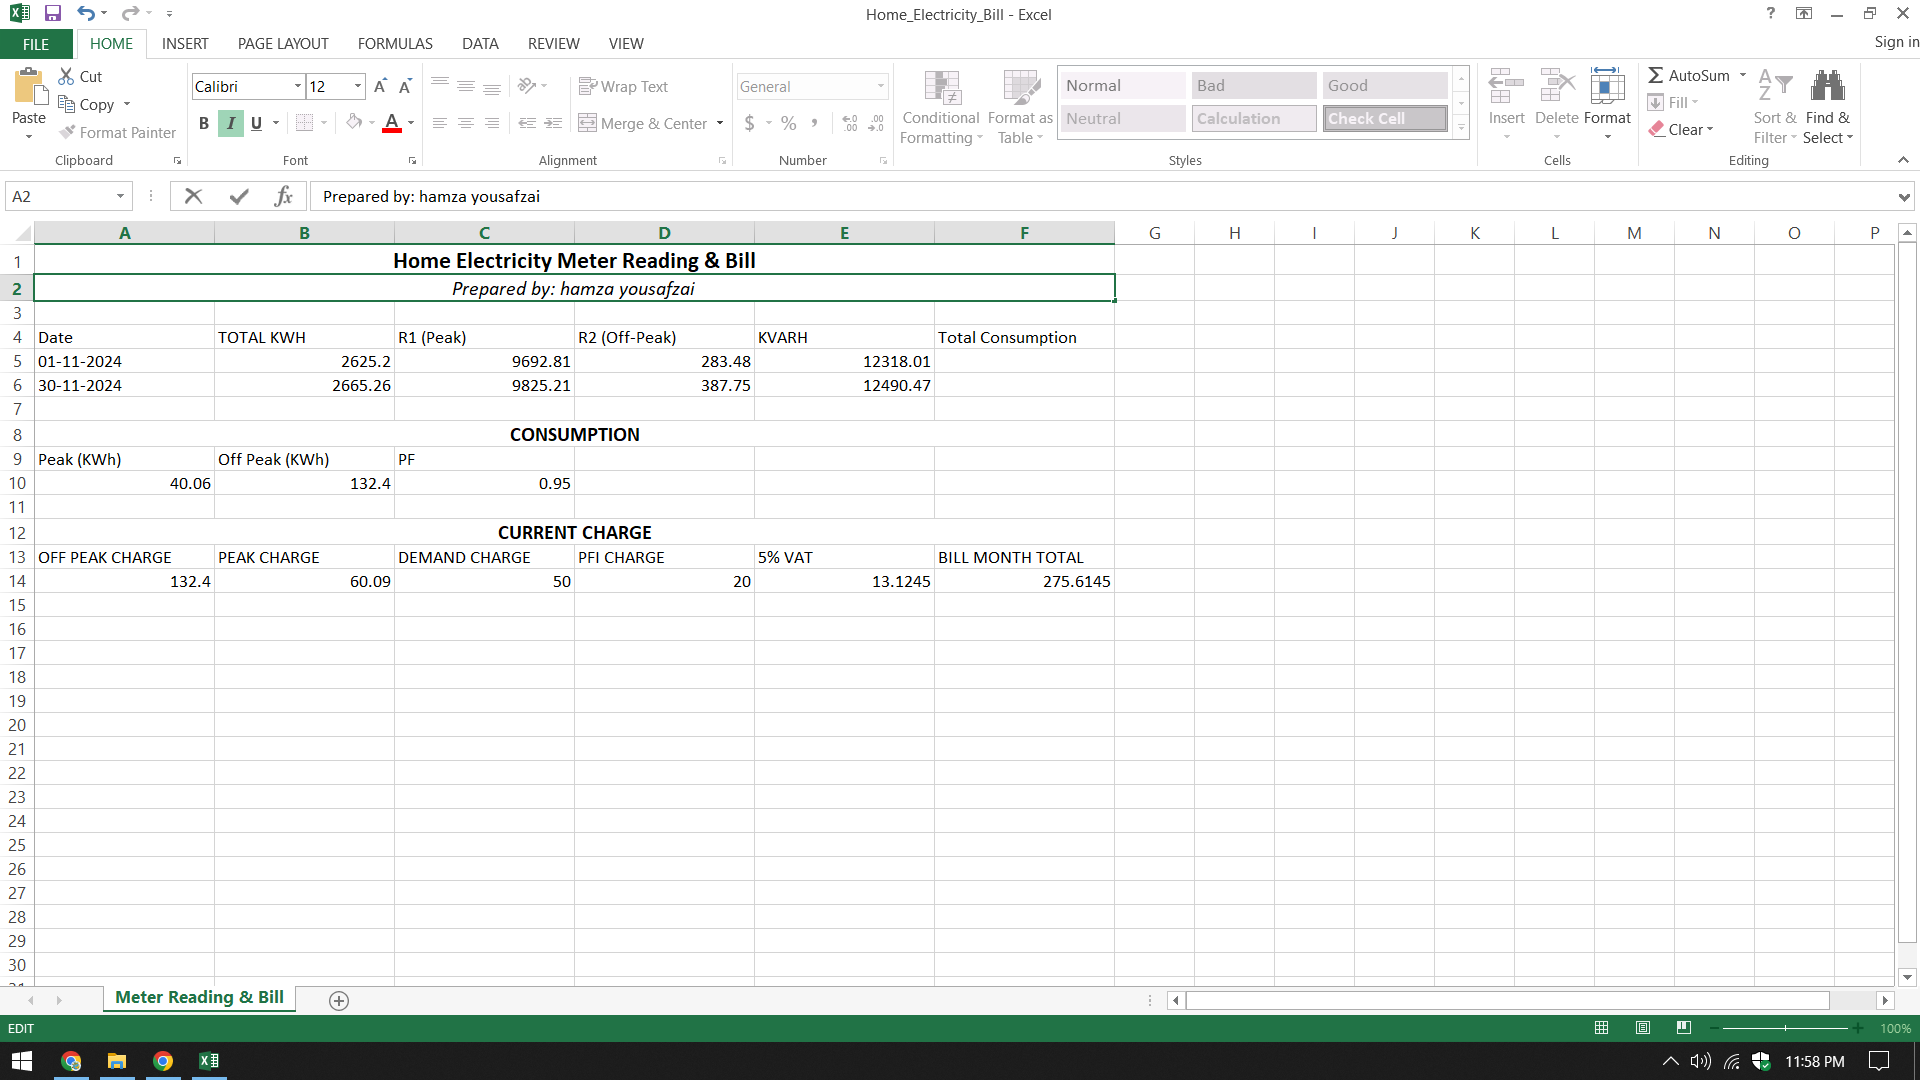
Task: Click the Copy button
Action: point(87,104)
